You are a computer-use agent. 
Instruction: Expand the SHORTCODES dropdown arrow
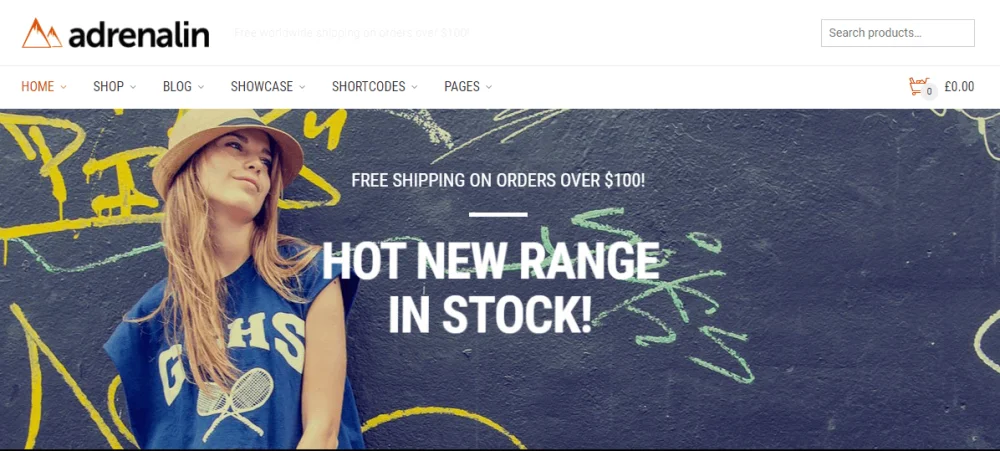(415, 87)
